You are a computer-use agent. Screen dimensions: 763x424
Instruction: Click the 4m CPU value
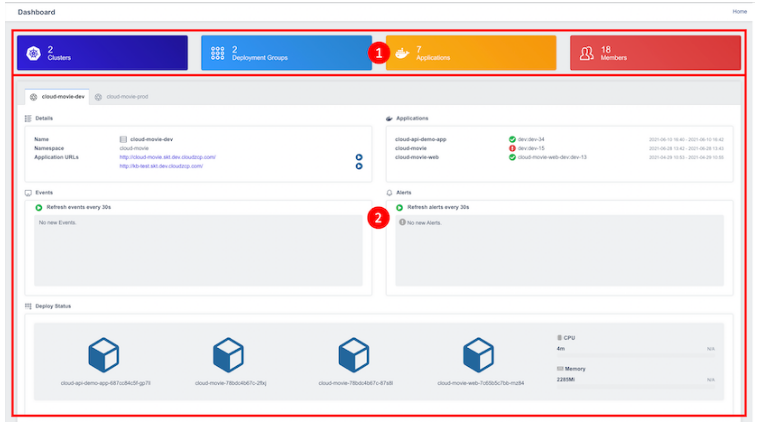tap(561, 349)
